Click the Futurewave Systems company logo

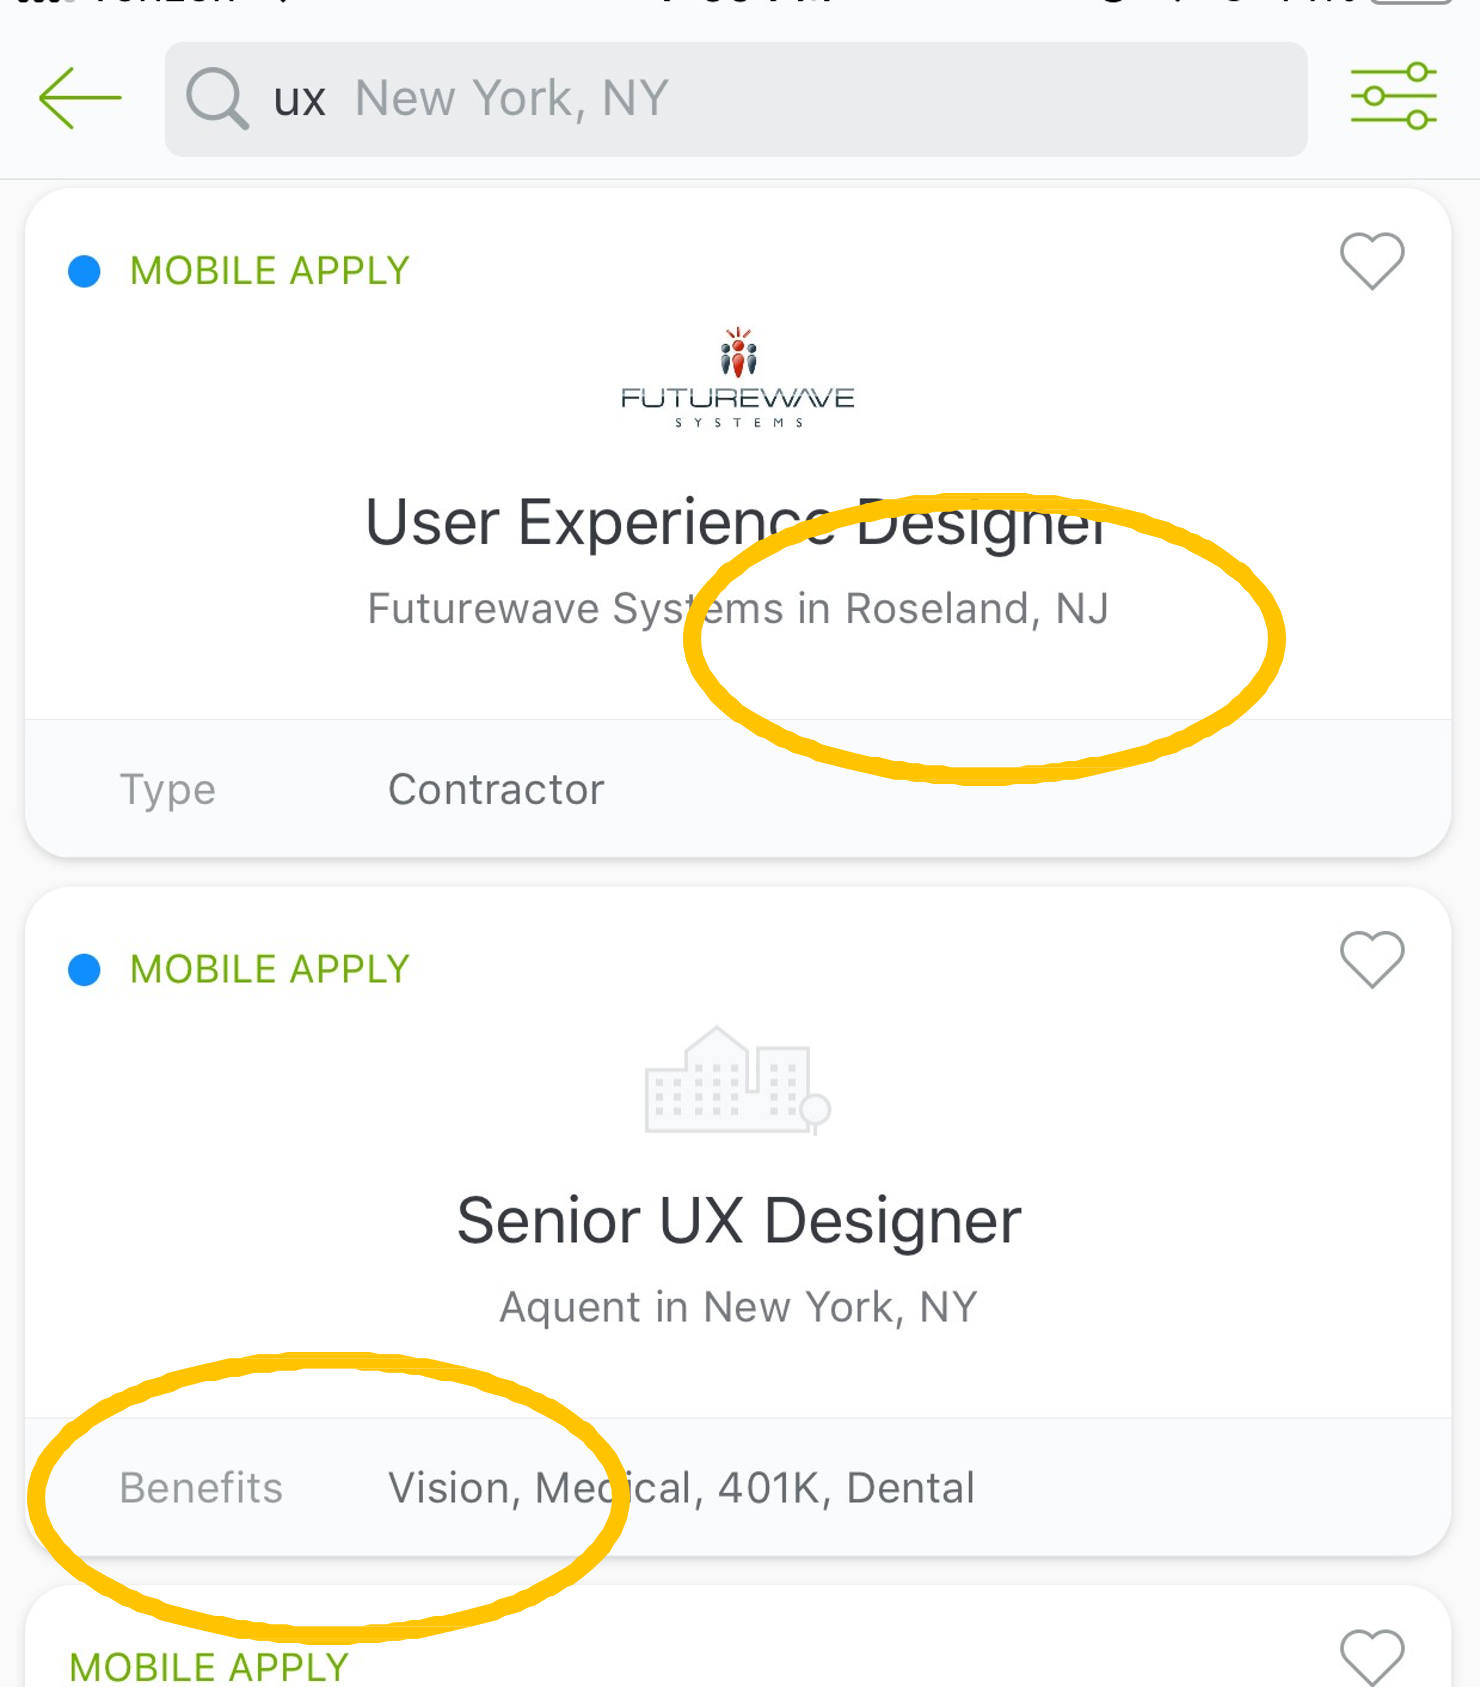[738, 379]
